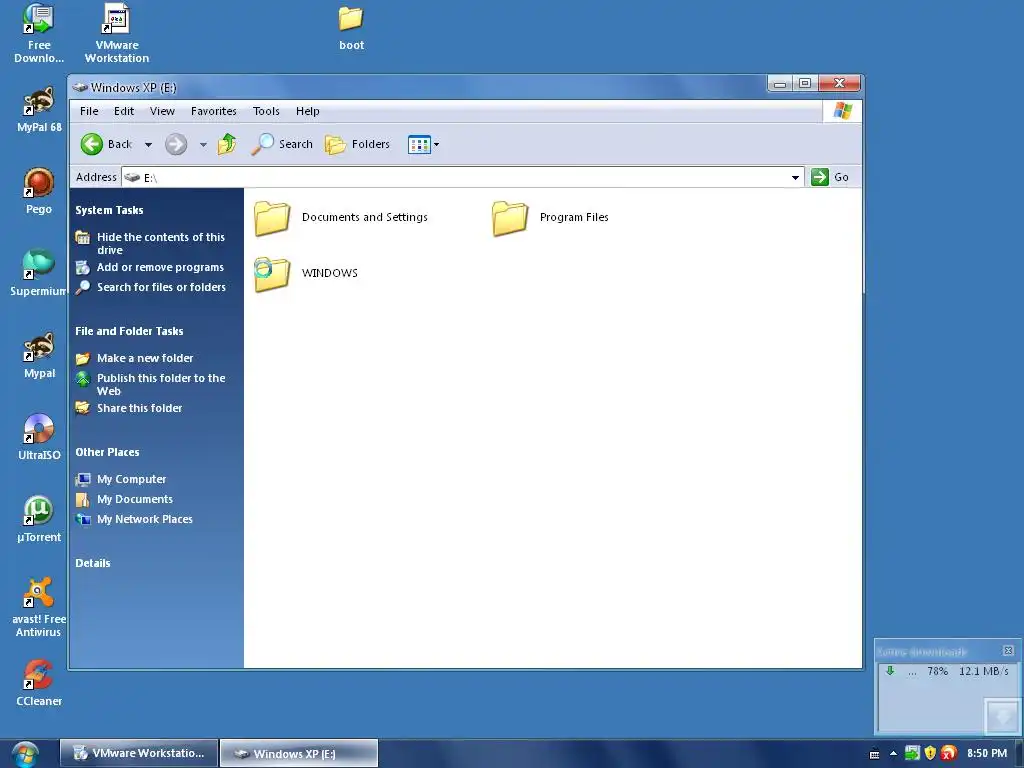
Task: Open the File menu
Action: click(89, 111)
